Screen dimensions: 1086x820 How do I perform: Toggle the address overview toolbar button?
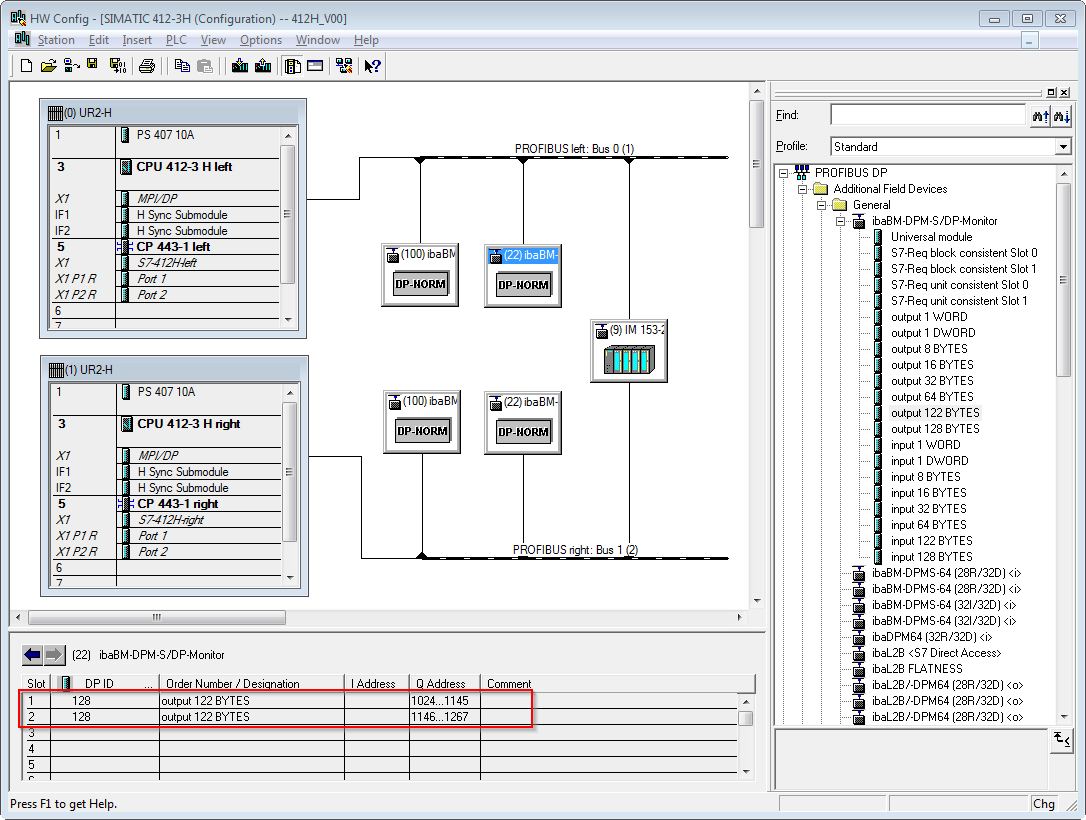[315, 66]
